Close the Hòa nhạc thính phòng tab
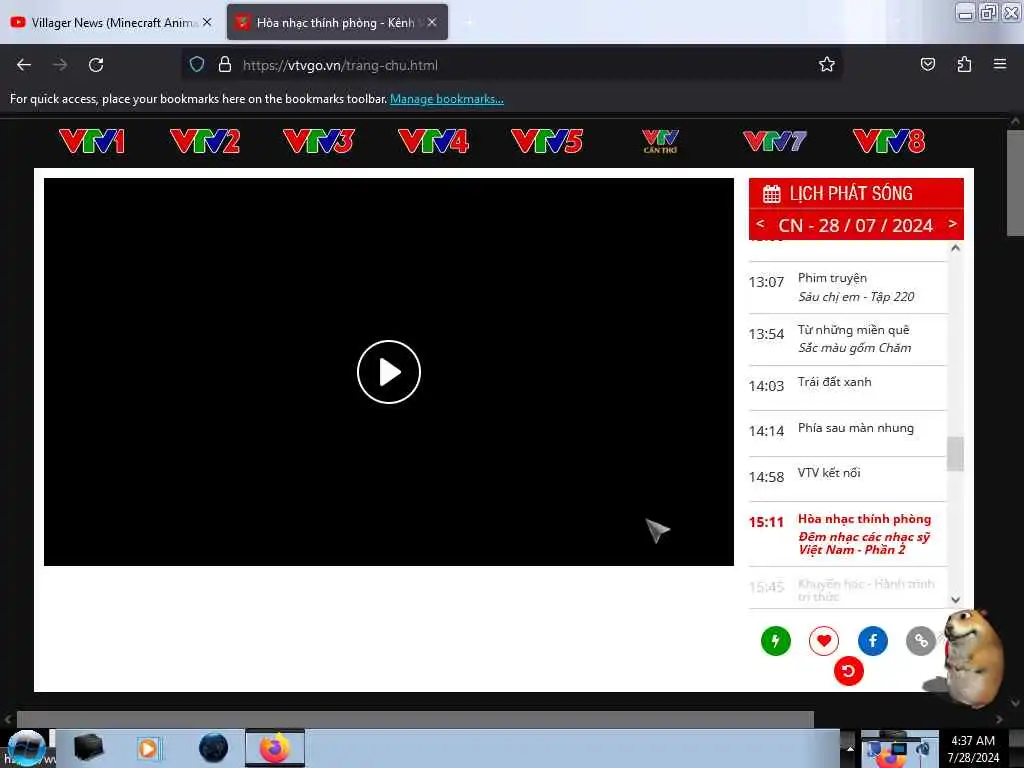The width and height of the screenshot is (1024, 768). tap(432, 22)
